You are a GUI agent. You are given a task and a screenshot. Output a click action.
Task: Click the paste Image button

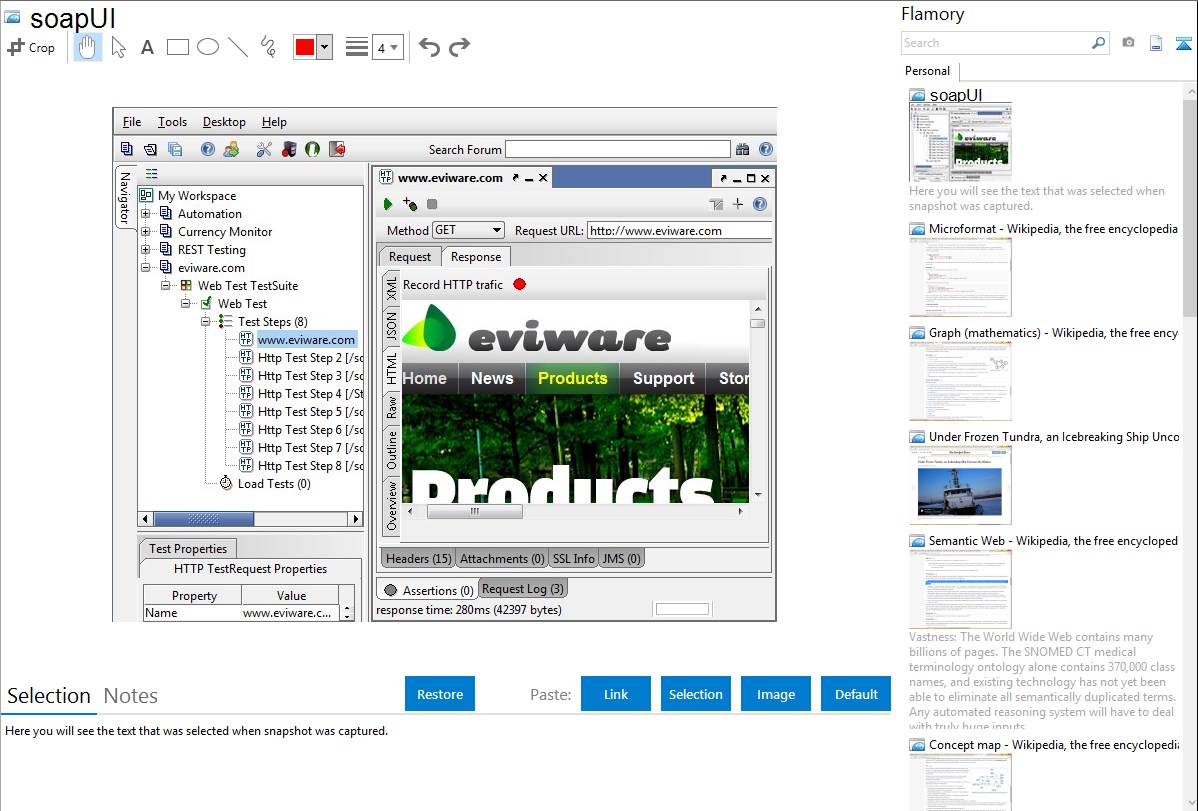pyautogui.click(x=776, y=694)
